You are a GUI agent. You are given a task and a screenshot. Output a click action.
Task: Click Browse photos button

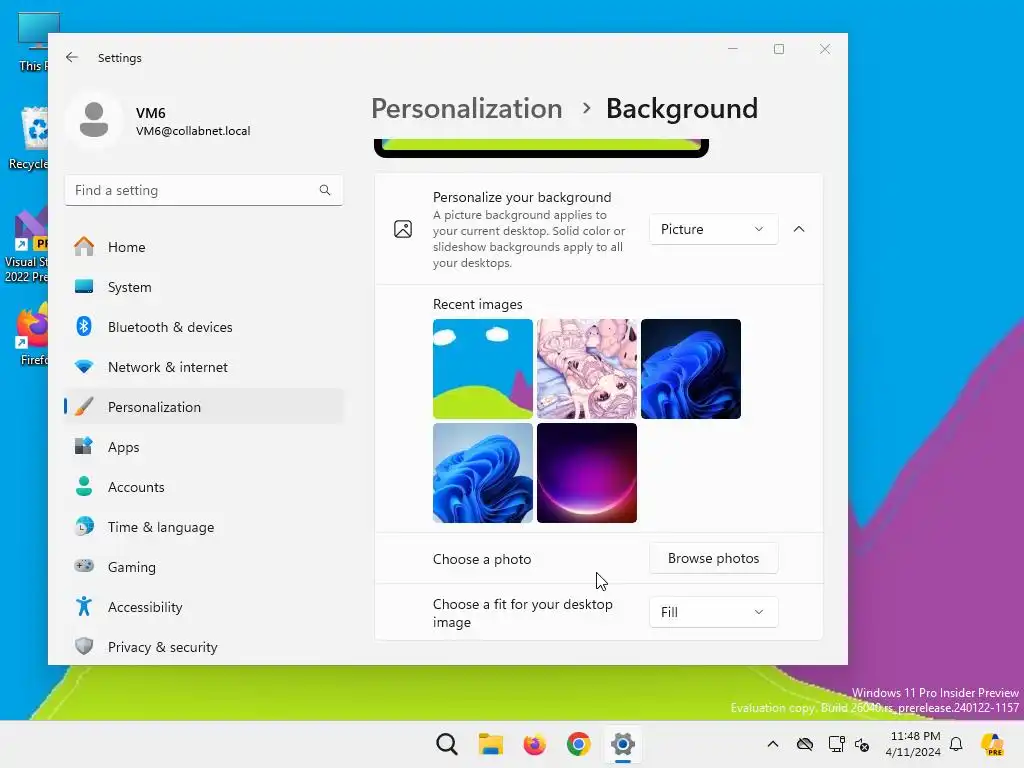[713, 558]
